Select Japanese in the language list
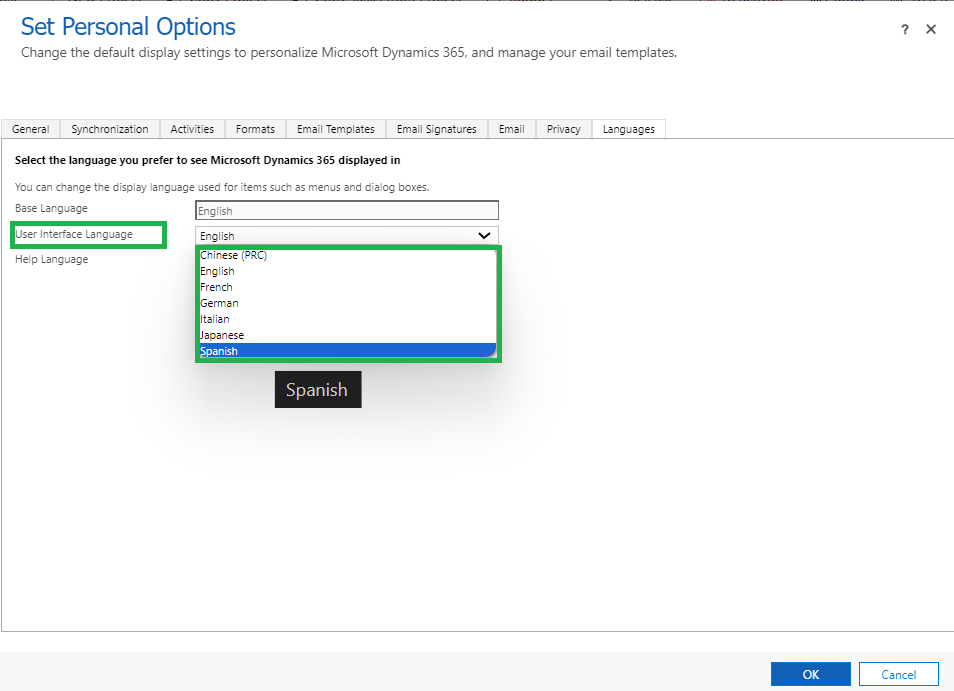Screen dimensions: 954x691 point(348,335)
